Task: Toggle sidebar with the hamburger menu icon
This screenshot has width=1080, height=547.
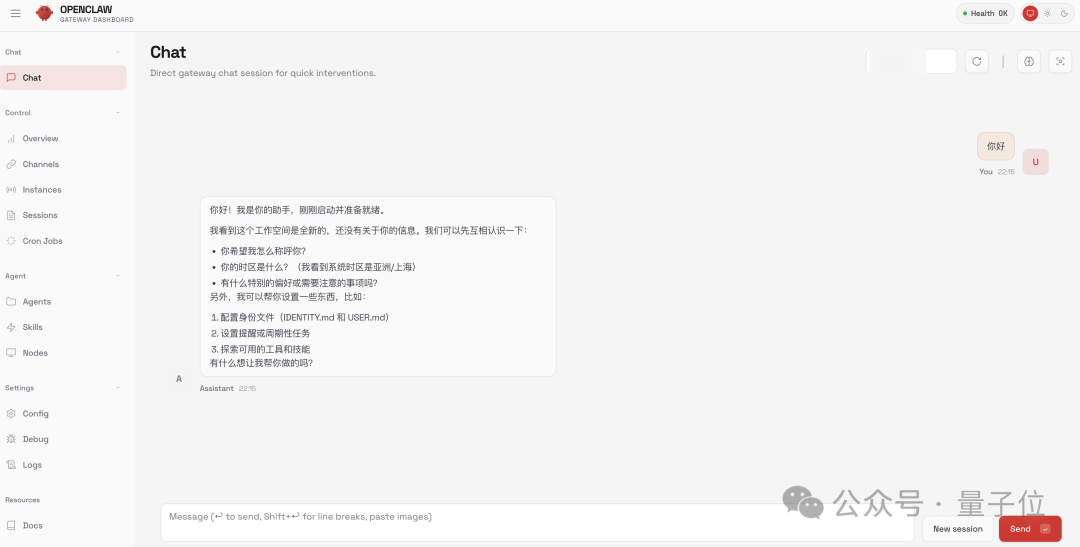Action: click(x=15, y=13)
